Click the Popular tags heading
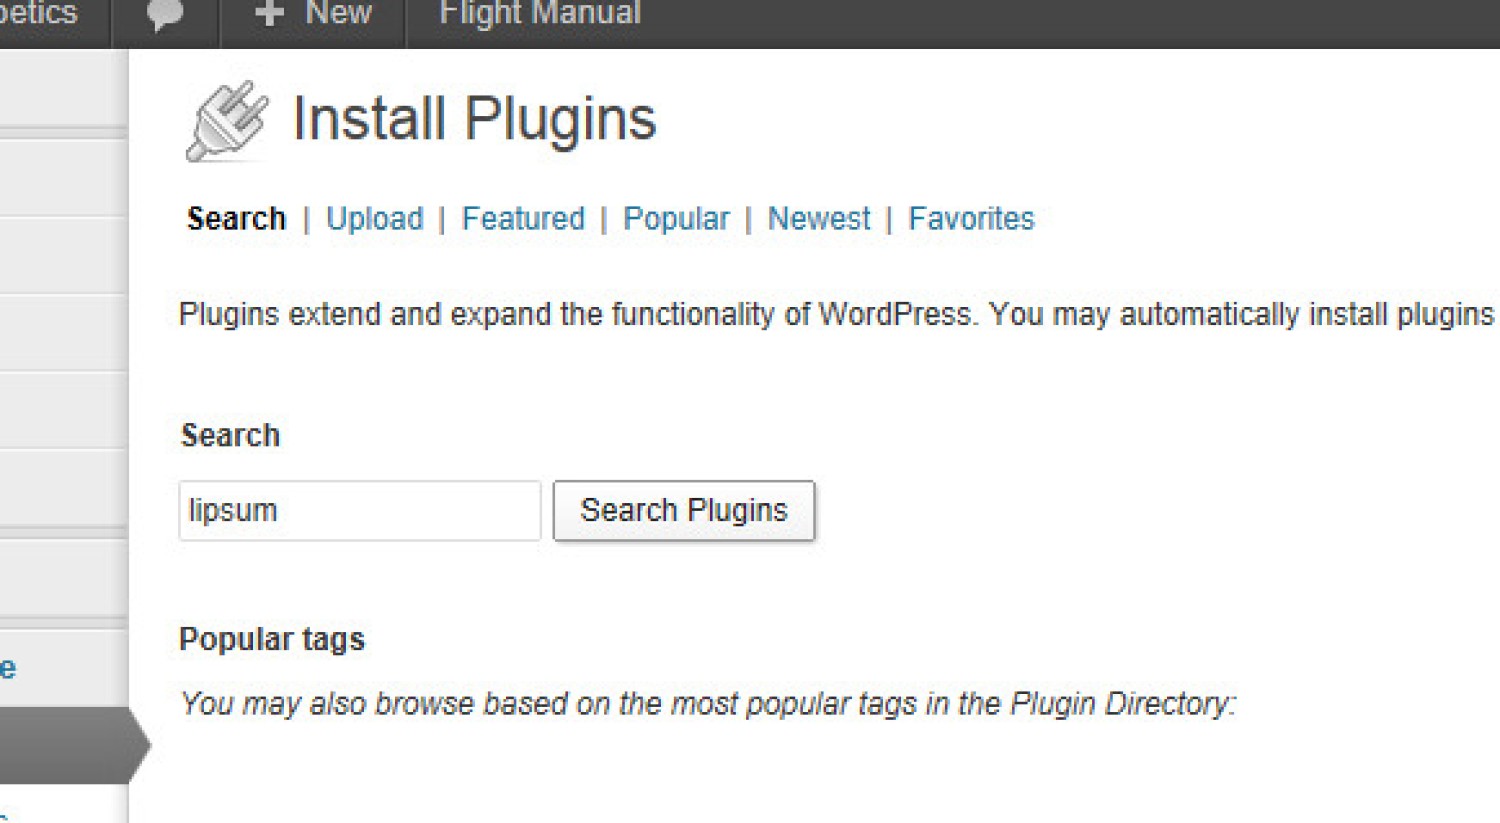Image resolution: width=1500 pixels, height=823 pixels. 272,640
